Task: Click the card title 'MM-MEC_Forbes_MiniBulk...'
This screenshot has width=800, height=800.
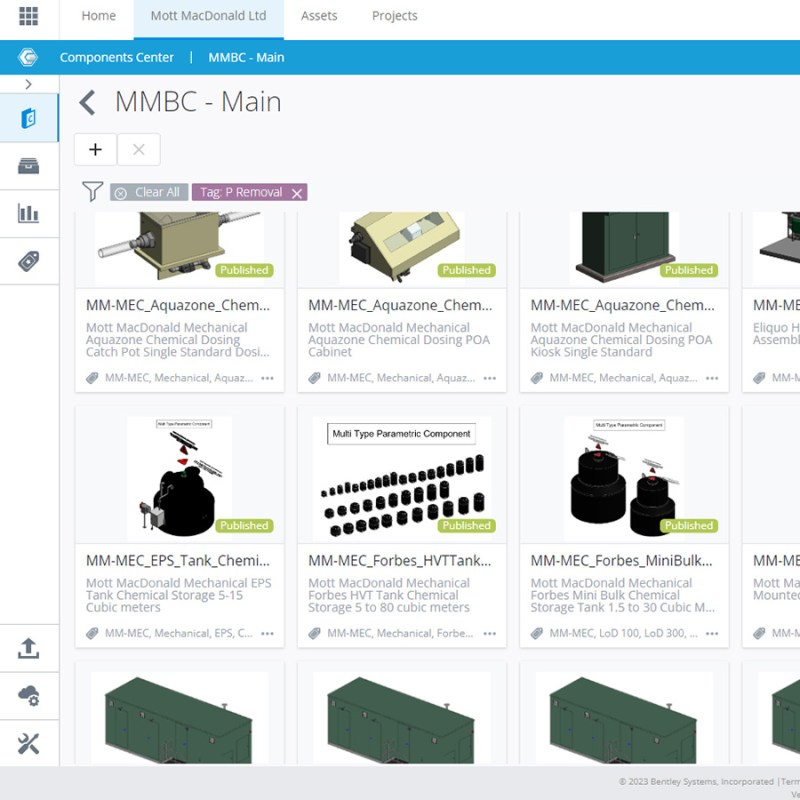Action: [621, 561]
